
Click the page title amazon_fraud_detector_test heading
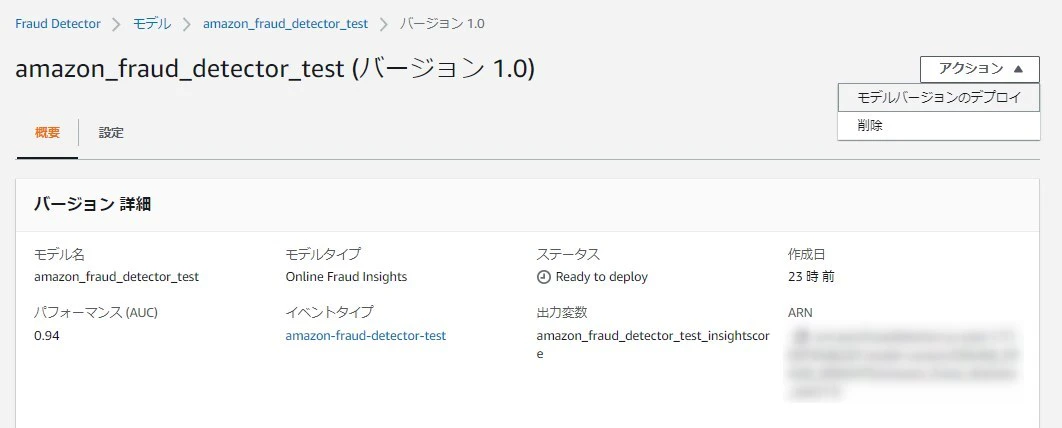coord(275,68)
